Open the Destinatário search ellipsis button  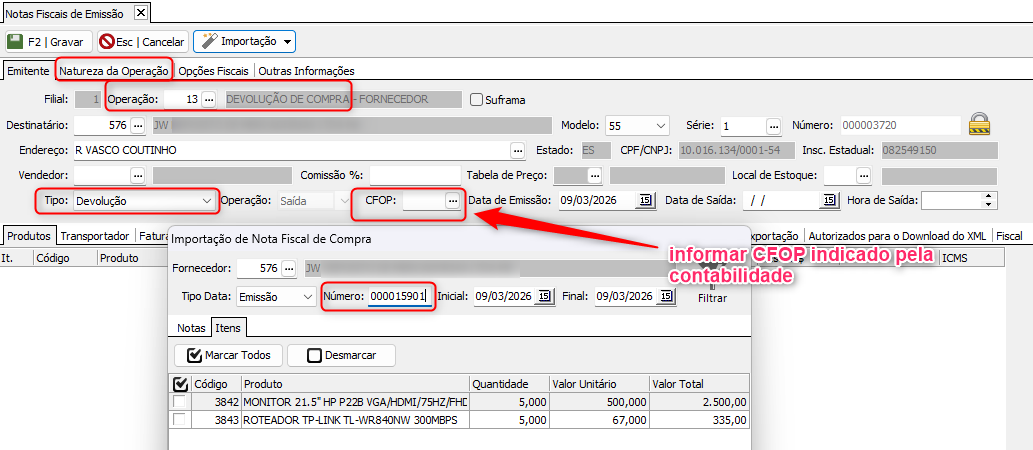[137, 125]
